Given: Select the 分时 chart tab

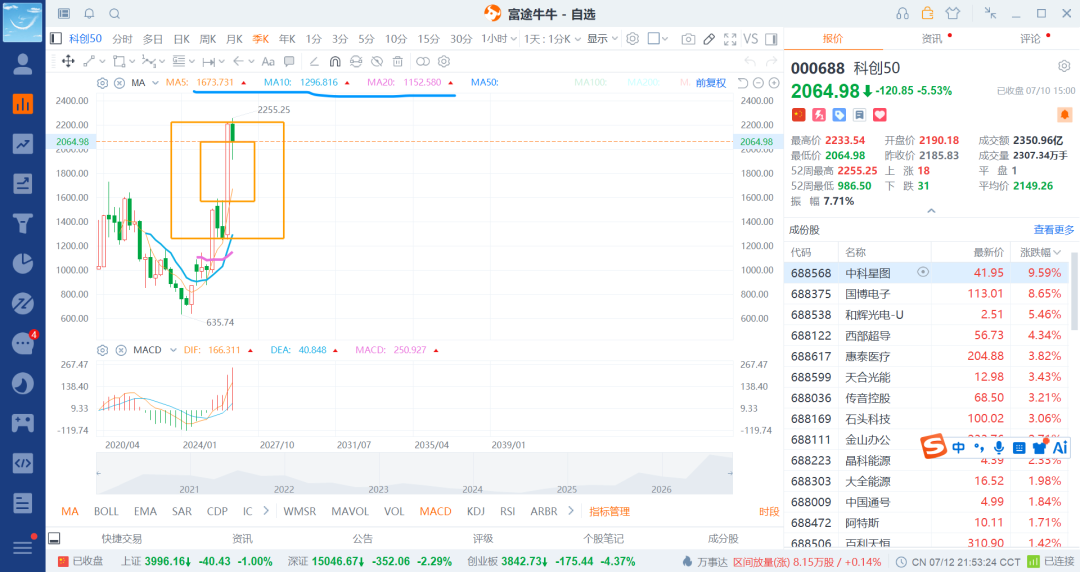Looking at the screenshot, I should coord(123,39).
